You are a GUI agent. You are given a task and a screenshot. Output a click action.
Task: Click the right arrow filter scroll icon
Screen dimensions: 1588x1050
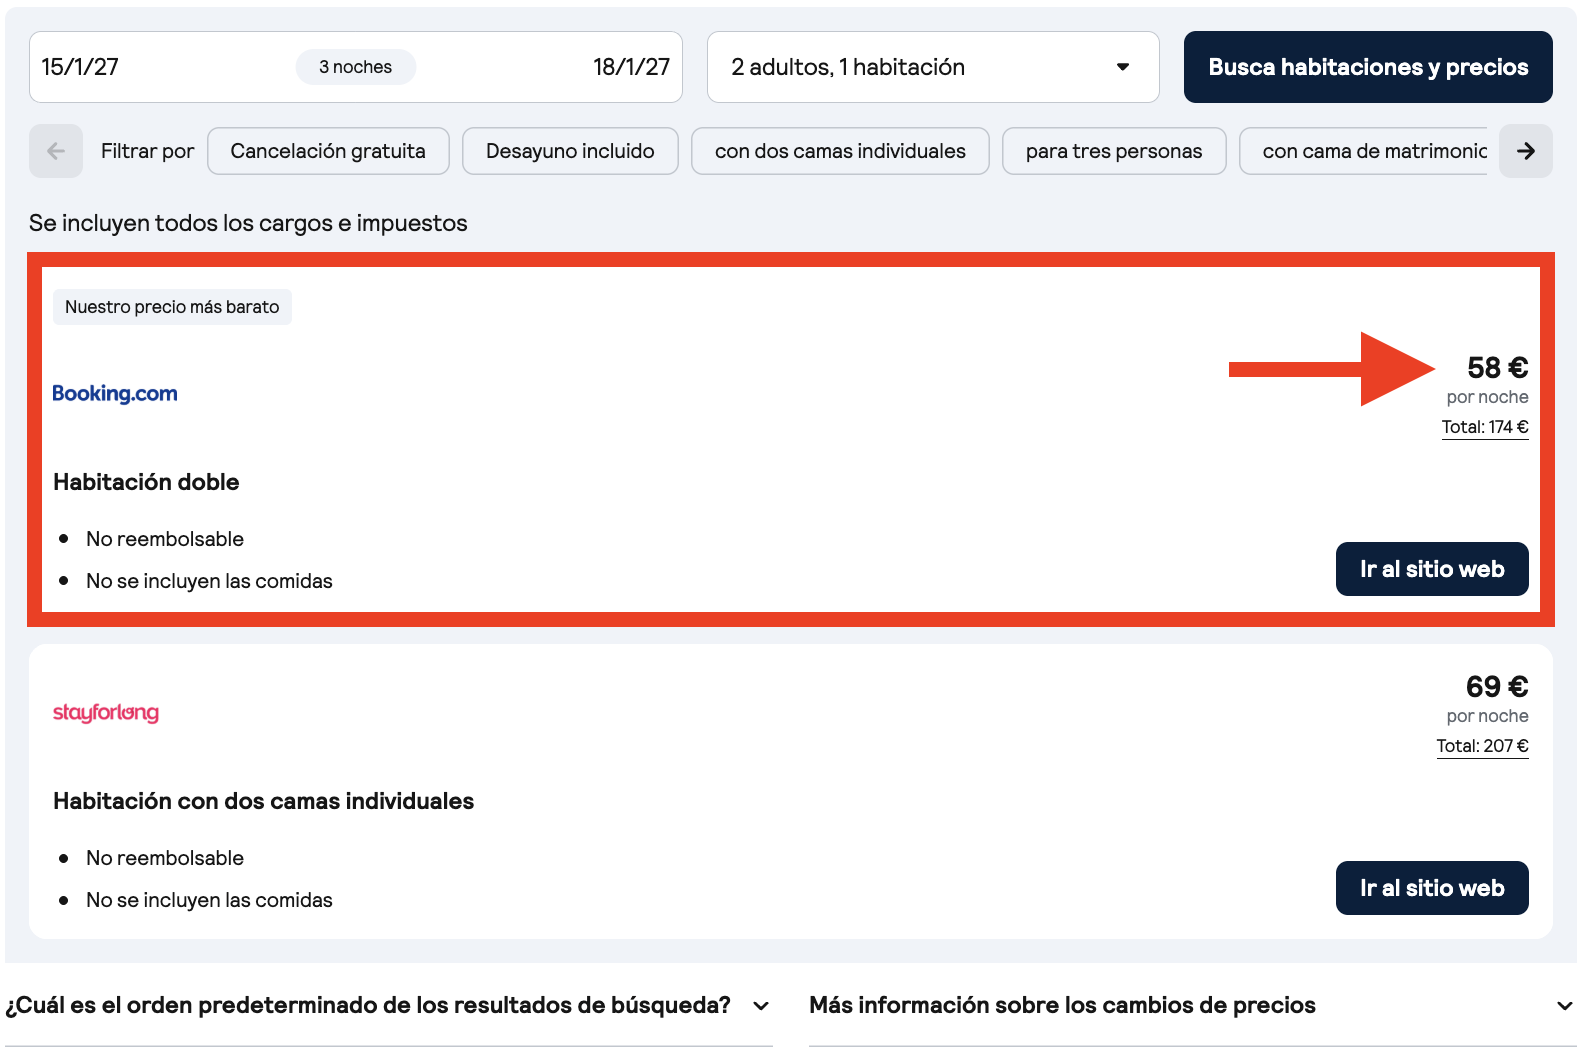click(x=1526, y=151)
